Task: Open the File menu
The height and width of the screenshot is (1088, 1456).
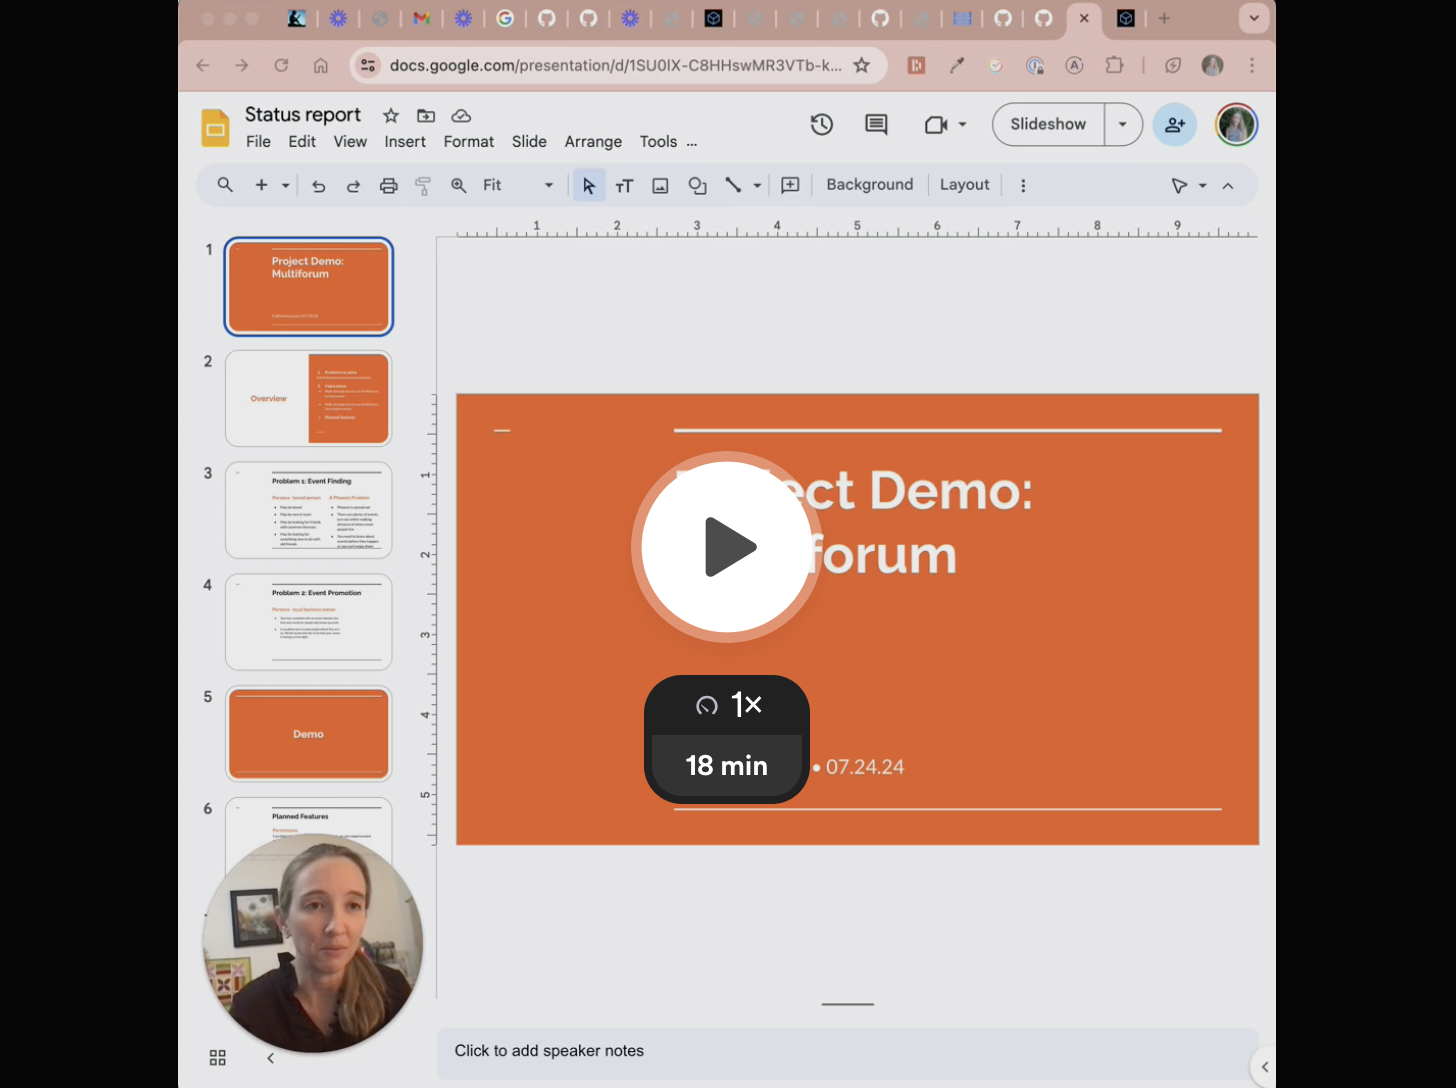Action: [x=258, y=142]
